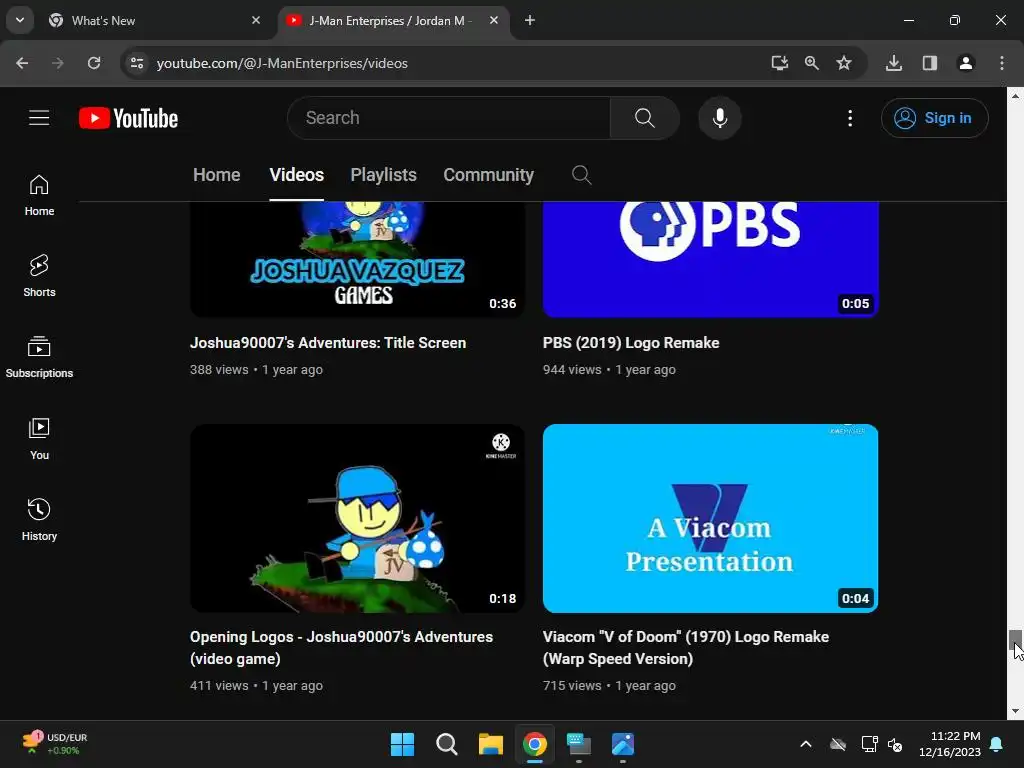Open Chrome three-dot menu
Image resolution: width=1024 pixels, height=768 pixels.
[1002, 63]
